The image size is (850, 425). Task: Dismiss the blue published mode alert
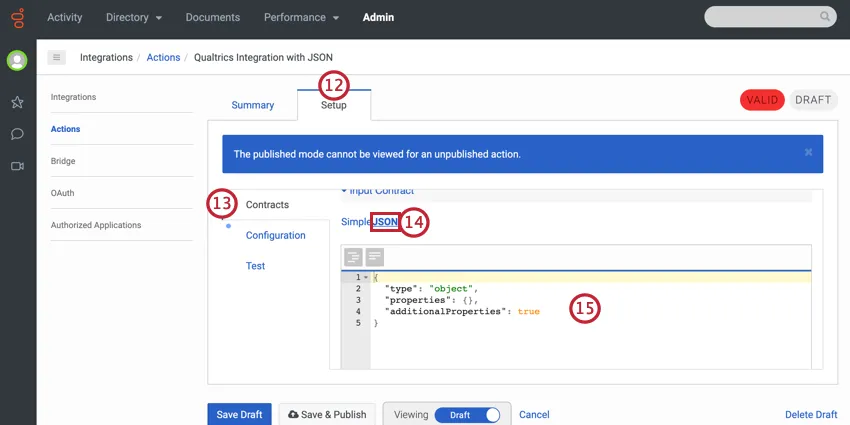tap(808, 153)
